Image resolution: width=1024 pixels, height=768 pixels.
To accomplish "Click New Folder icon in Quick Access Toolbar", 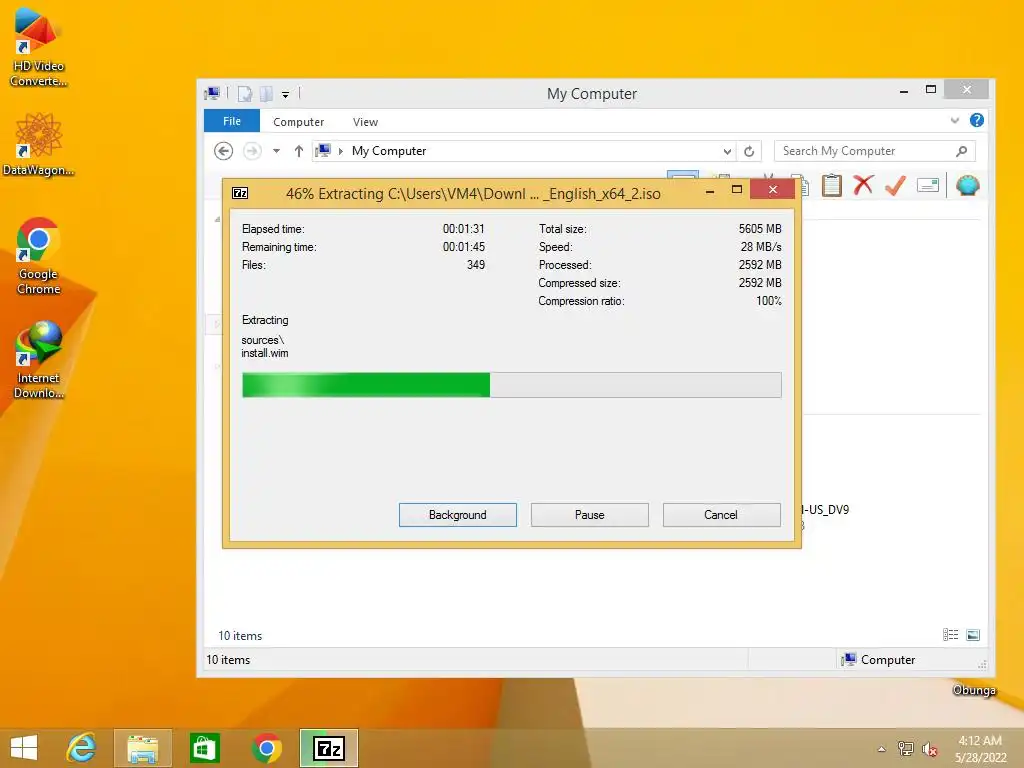I will [x=266, y=94].
